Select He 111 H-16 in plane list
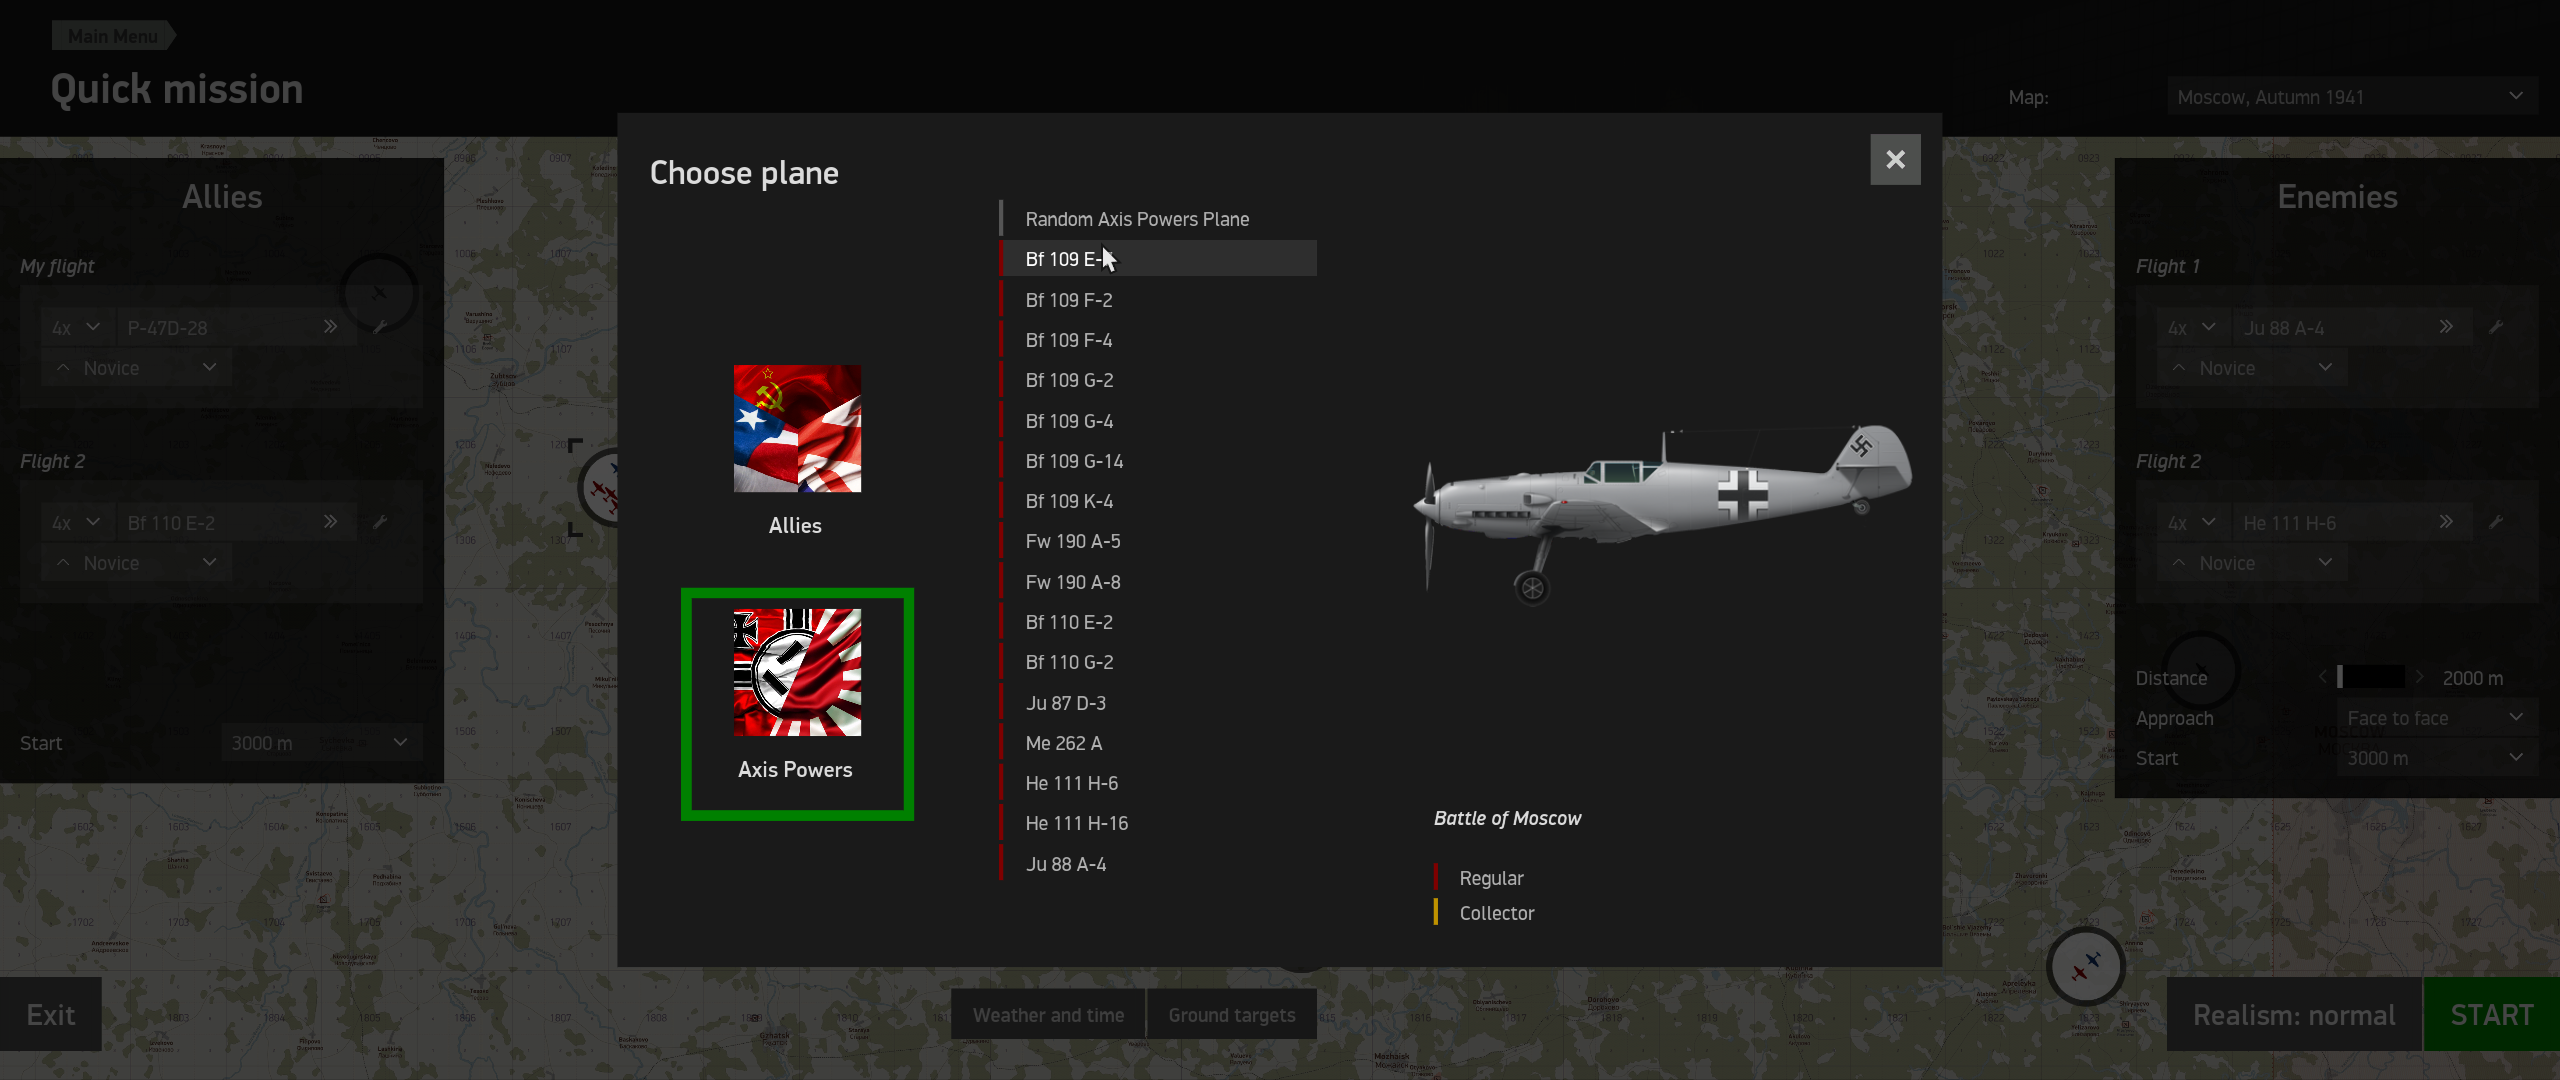 [1158, 823]
